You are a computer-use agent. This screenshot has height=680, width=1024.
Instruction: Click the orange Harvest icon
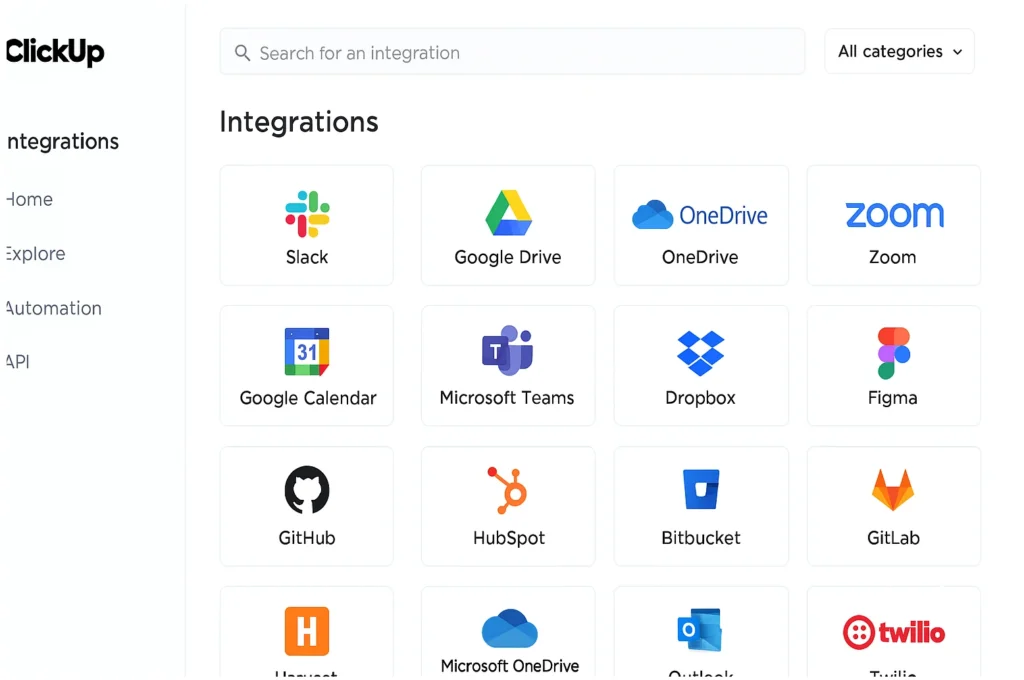point(307,631)
